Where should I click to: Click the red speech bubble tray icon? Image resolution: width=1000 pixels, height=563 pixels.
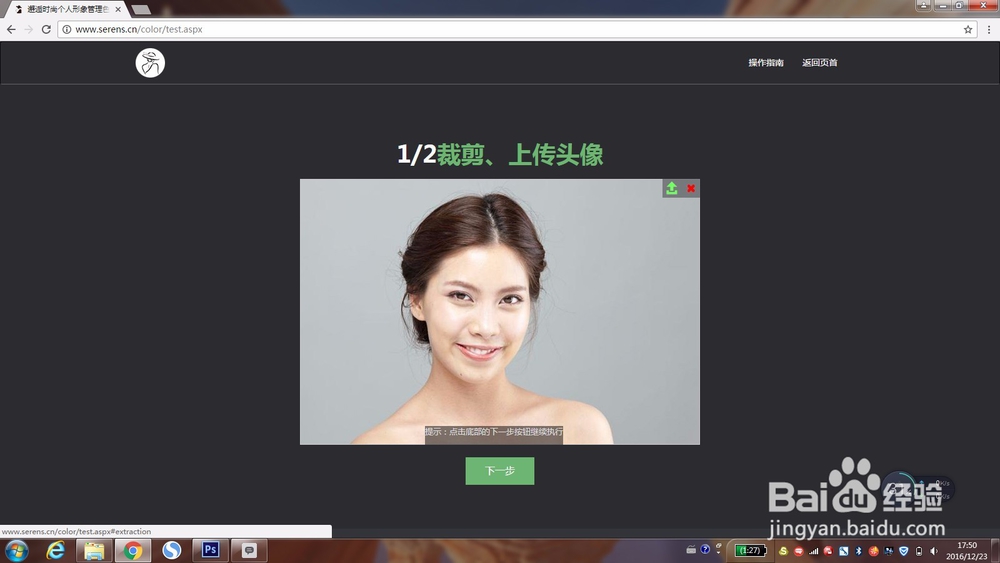(x=798, y=551)
